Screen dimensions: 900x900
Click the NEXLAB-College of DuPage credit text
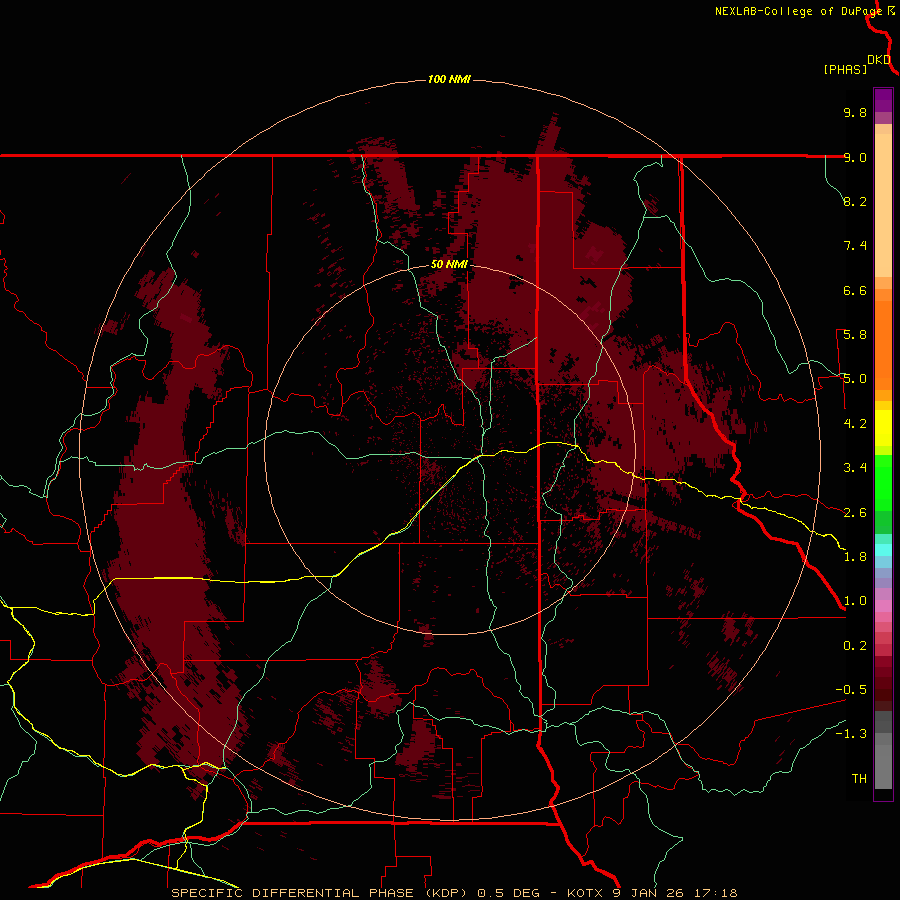(798, 11)
